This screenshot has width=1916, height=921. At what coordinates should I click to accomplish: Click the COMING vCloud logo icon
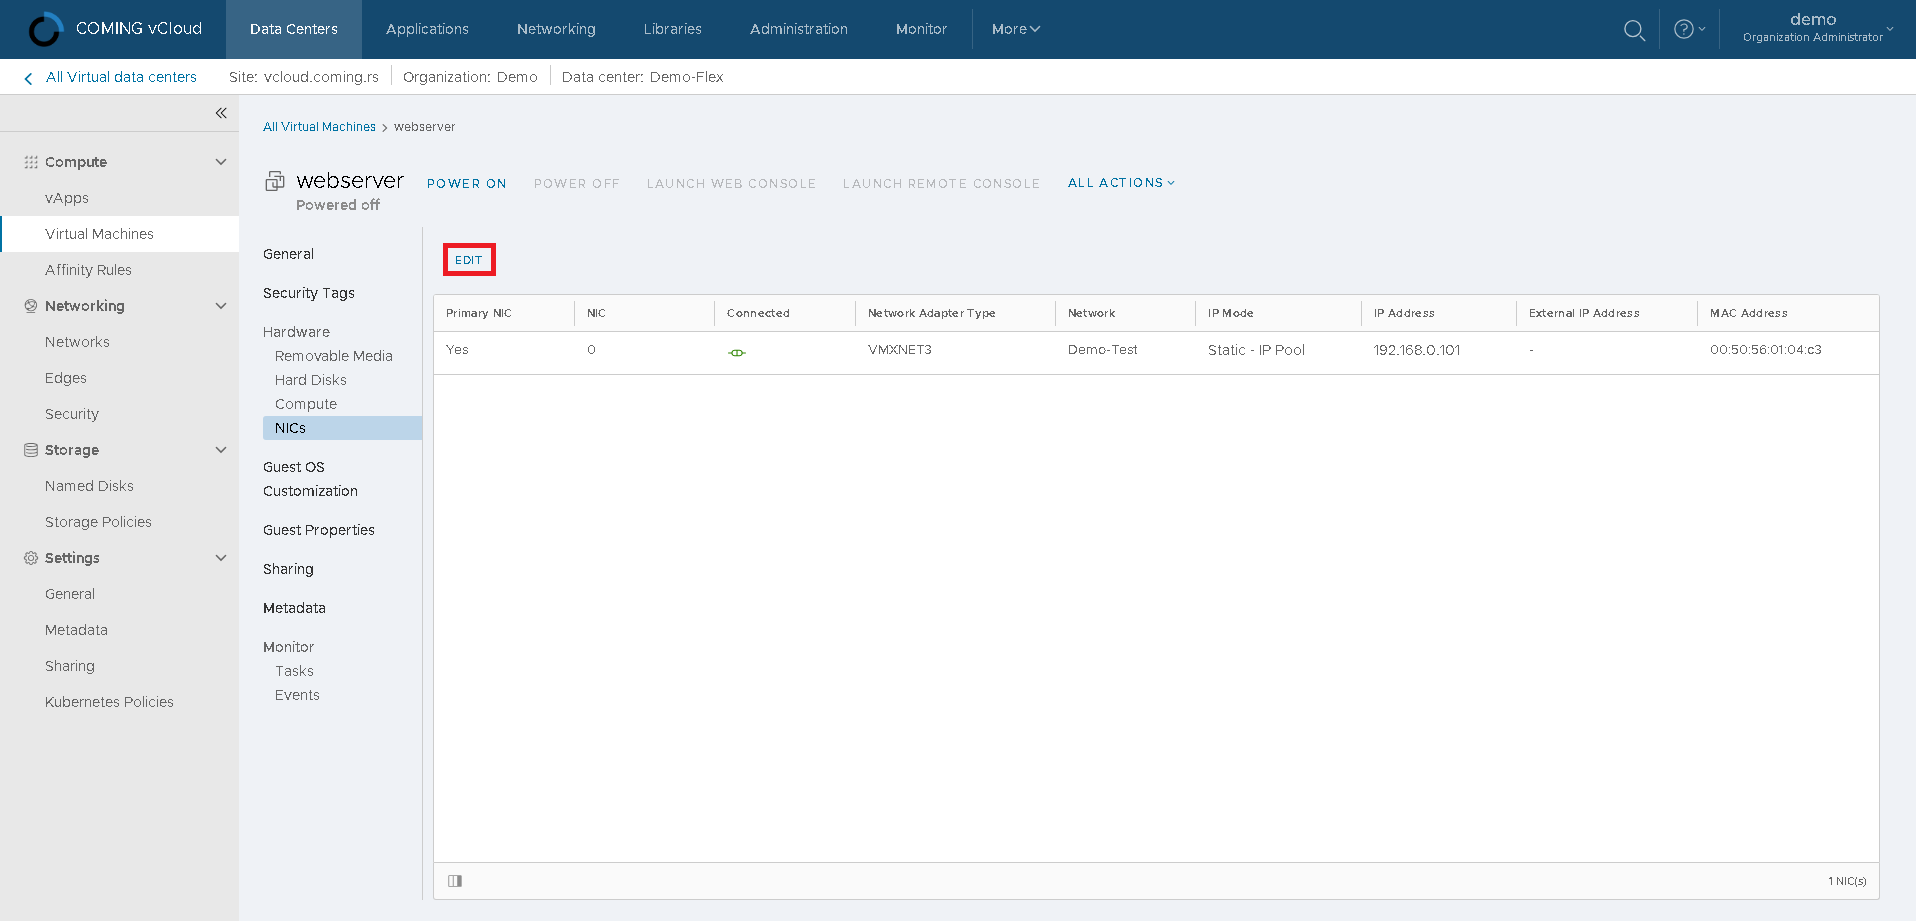(45, 29)
